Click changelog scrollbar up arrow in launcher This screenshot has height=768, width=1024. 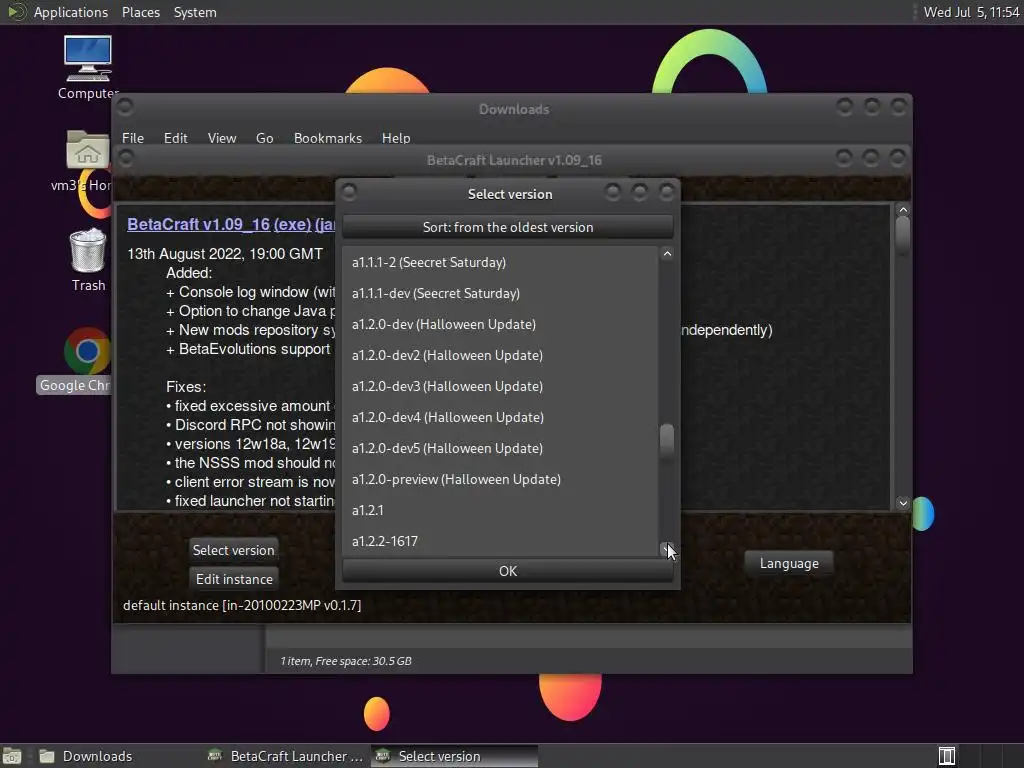click(903, 210)
